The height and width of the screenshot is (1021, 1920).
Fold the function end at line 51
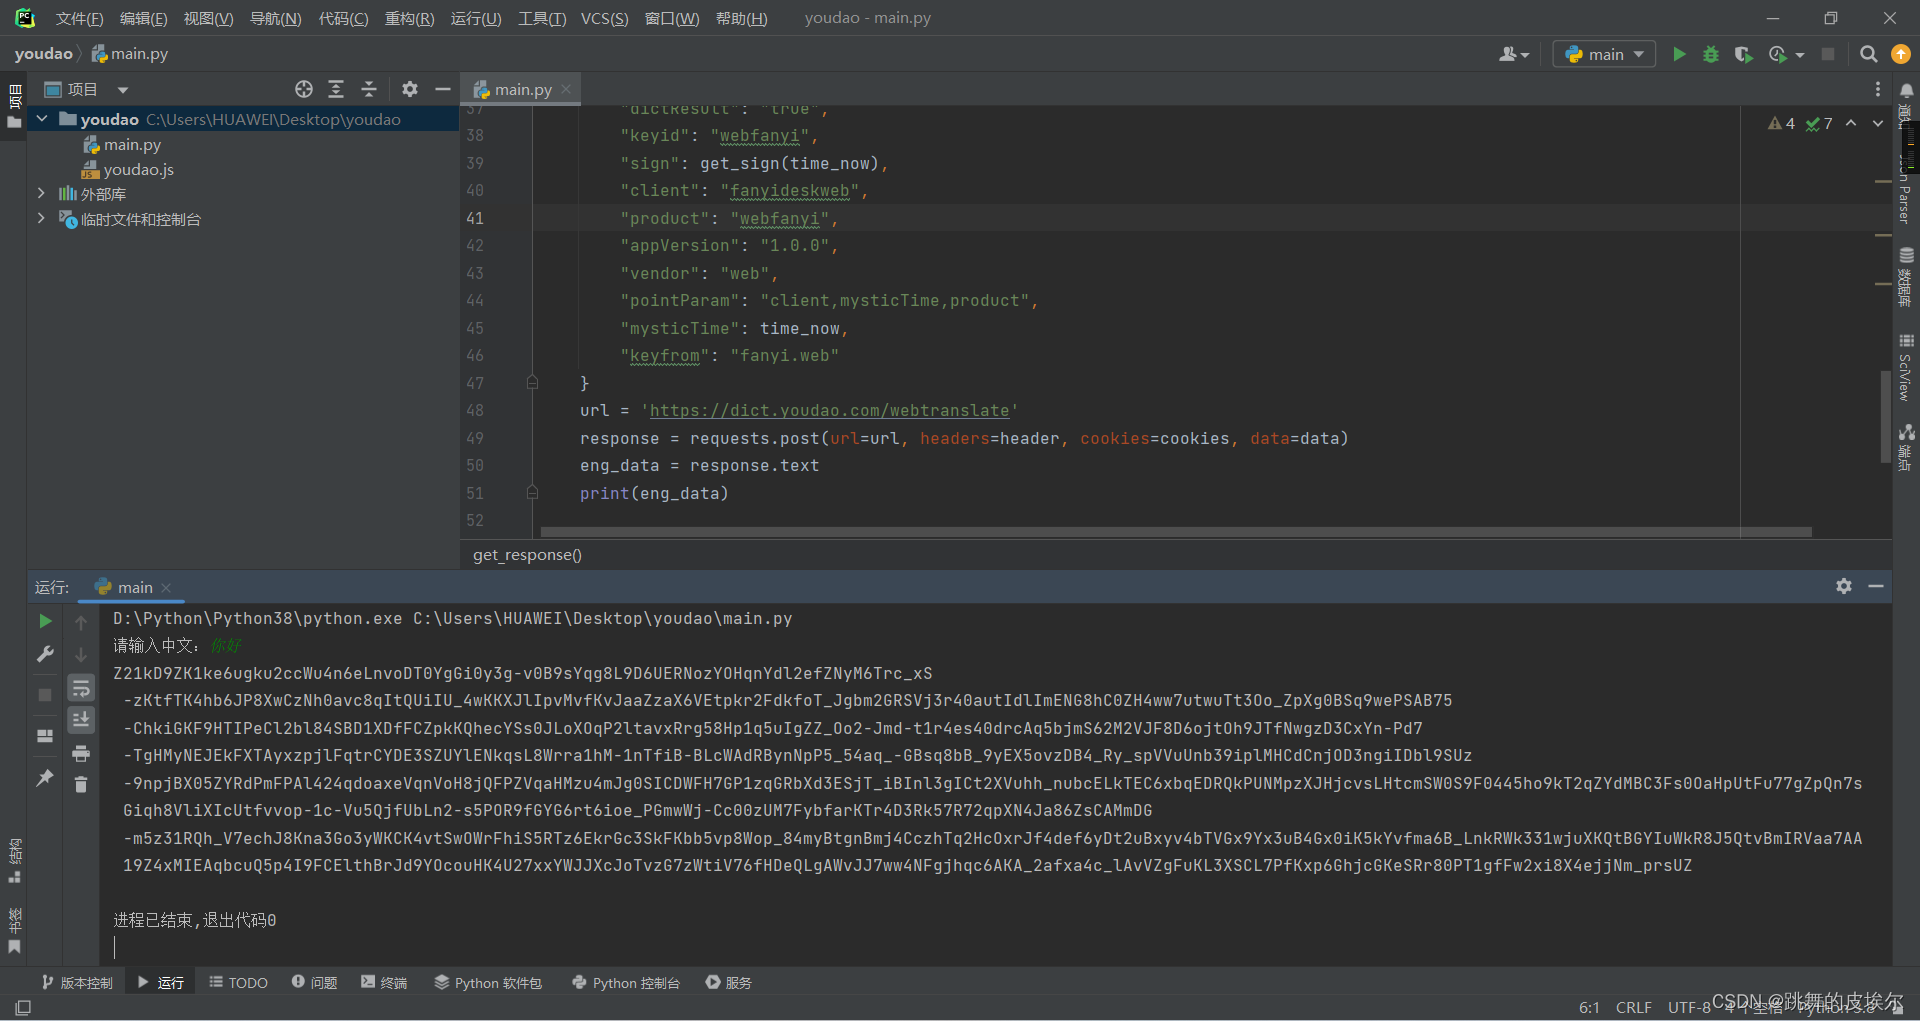click(532, 493)
